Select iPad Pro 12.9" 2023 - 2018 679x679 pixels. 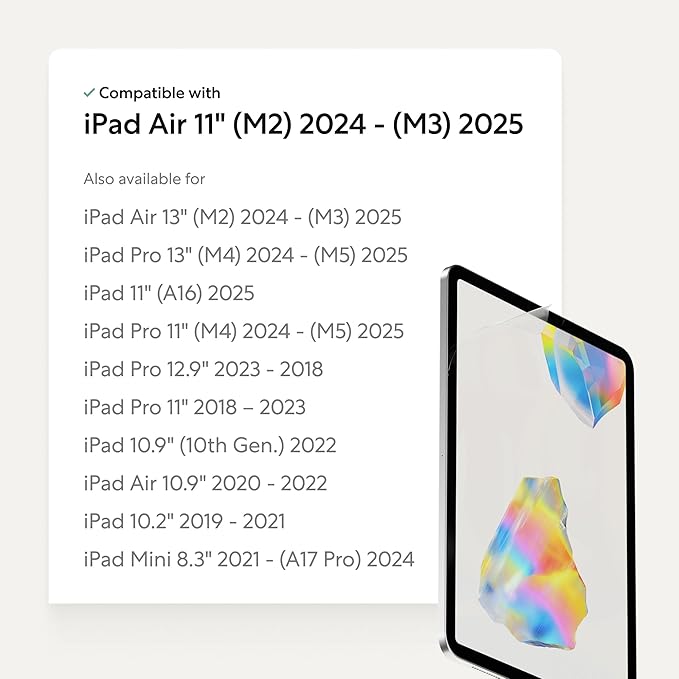[203, 369]
